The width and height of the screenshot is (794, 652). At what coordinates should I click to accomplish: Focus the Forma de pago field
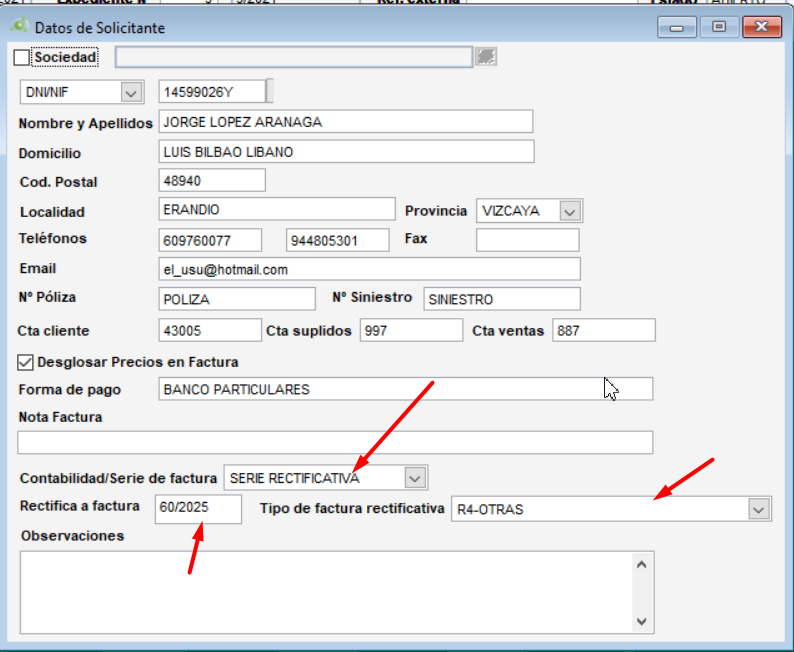pyautogui.click(x=405, y=389)
